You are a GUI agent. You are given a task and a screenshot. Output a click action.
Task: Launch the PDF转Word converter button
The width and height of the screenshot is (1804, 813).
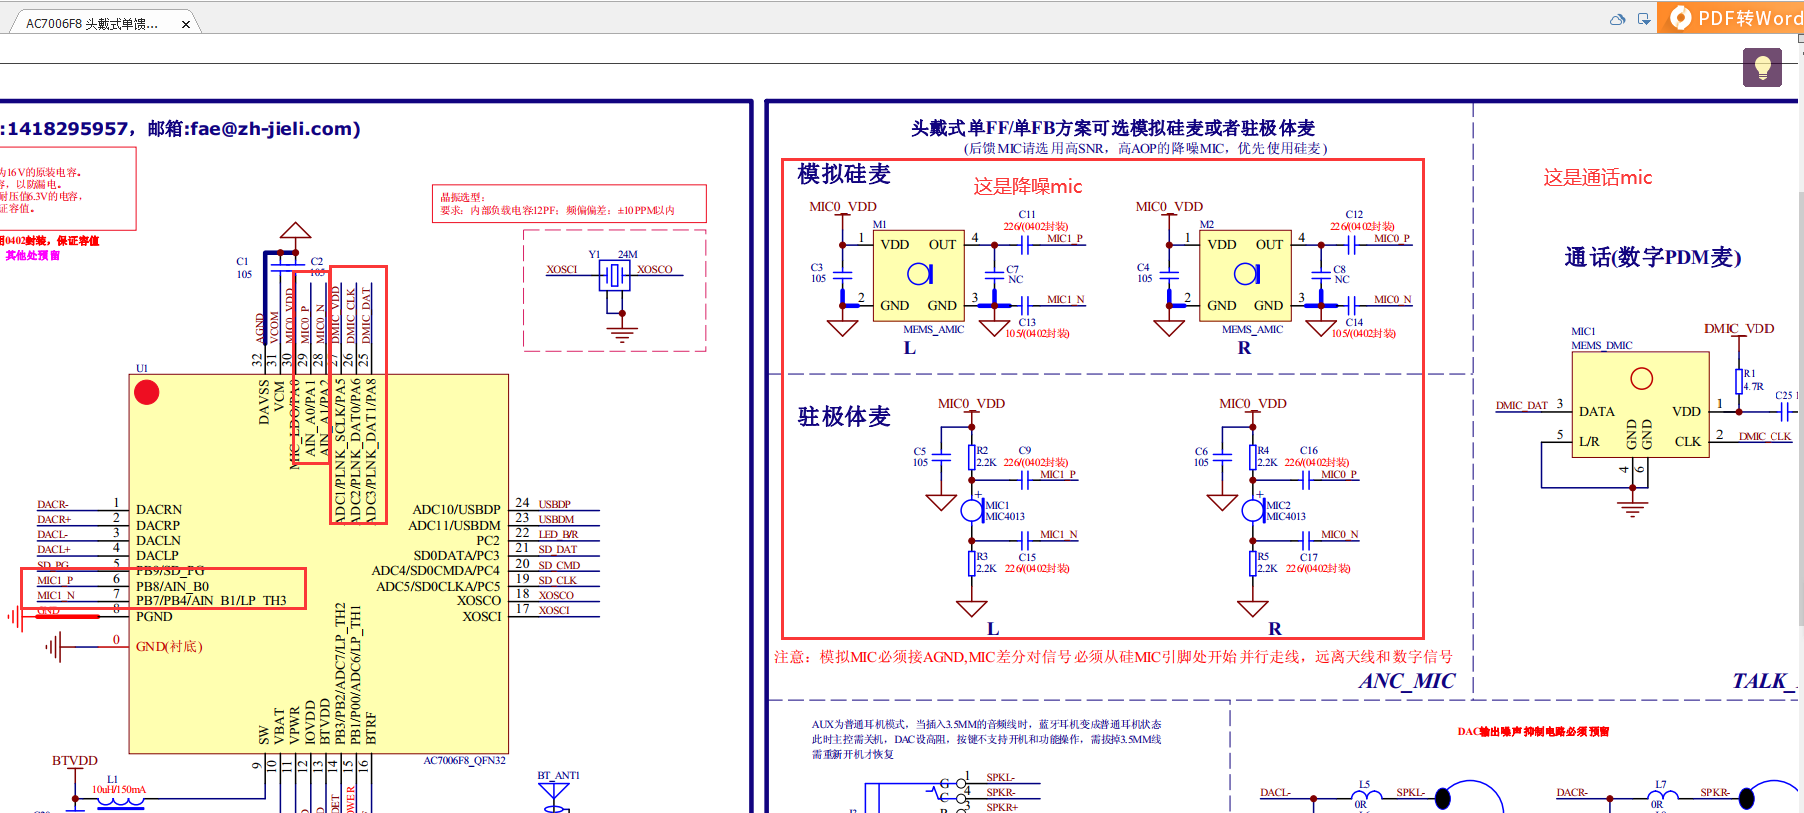(1731, 18)
